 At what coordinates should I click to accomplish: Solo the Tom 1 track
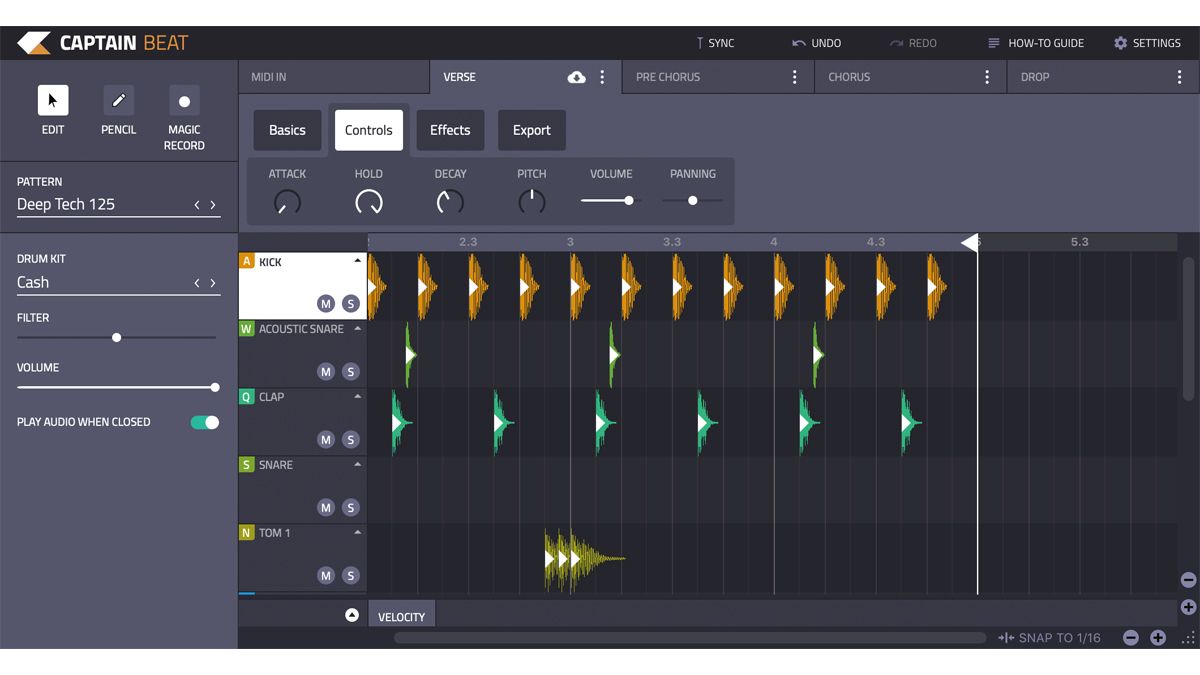tap(350, 576)
